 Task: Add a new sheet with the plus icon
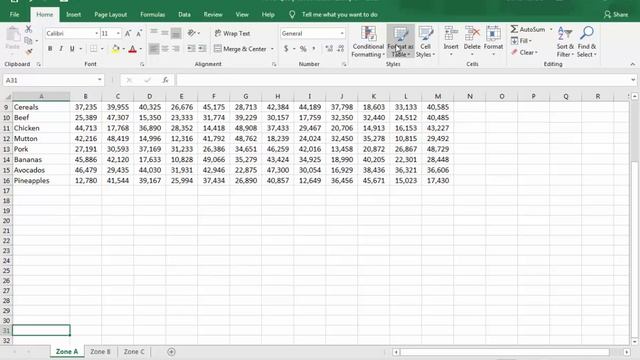pyautogui.click(x=171, y=351)
